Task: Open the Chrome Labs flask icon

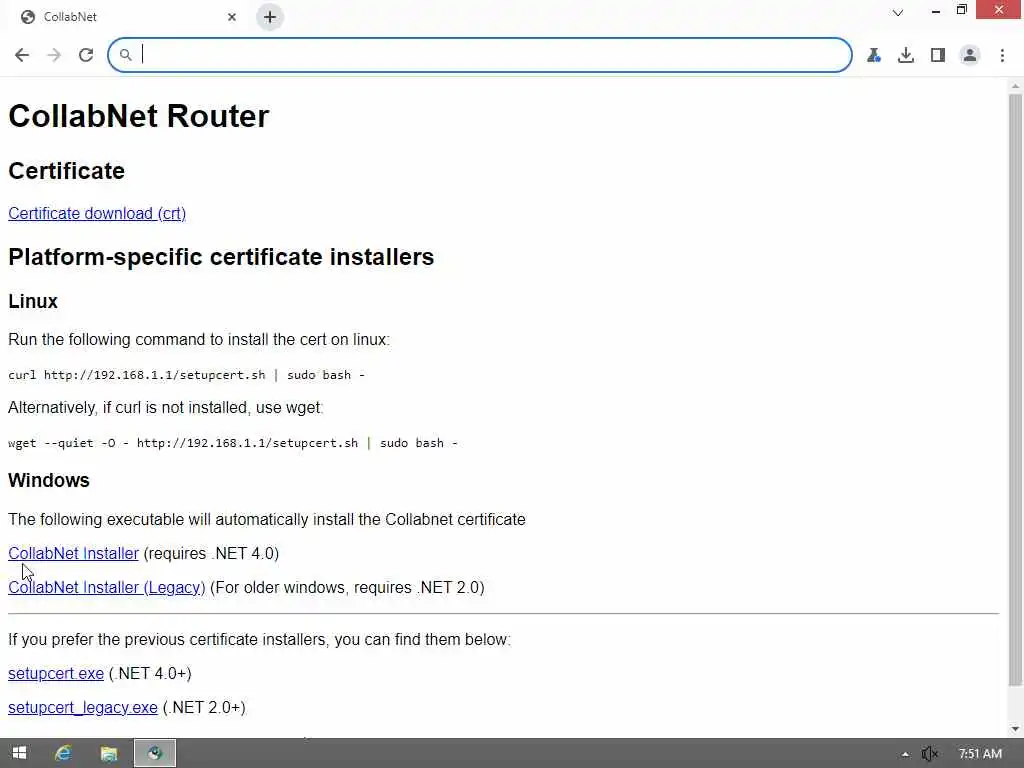Action: (874, 55)
